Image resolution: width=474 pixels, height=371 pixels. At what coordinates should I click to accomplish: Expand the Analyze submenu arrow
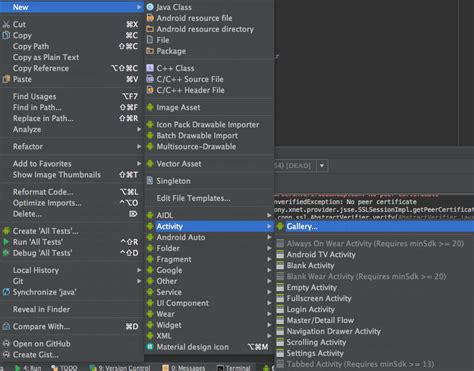point(139,129)
